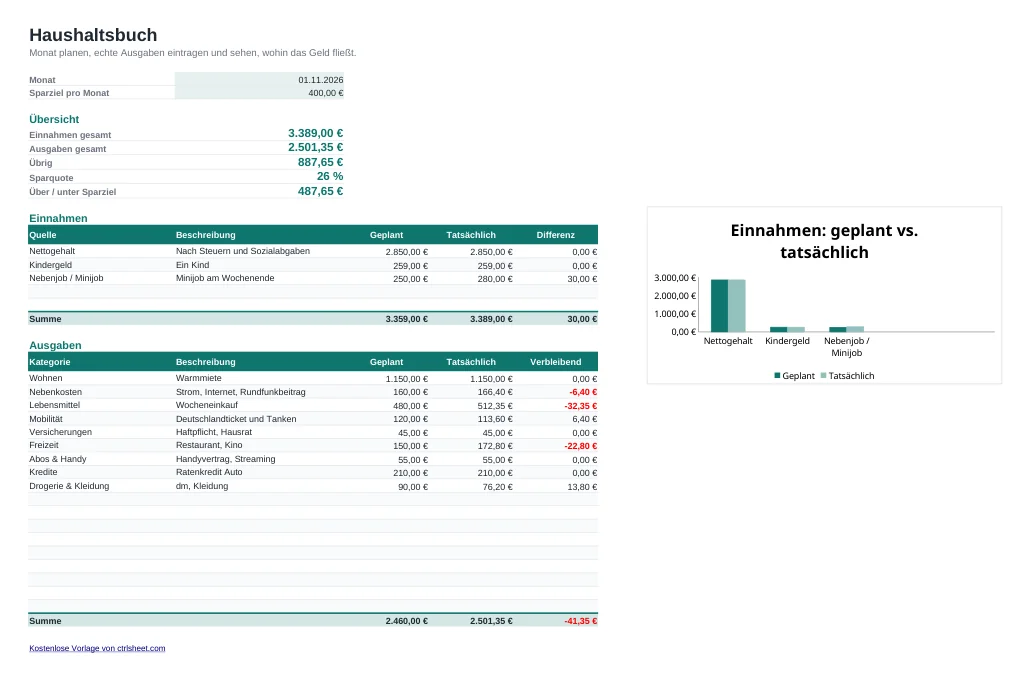Select the Kredite category cell
1031x681 pixels.
(101, 472)
